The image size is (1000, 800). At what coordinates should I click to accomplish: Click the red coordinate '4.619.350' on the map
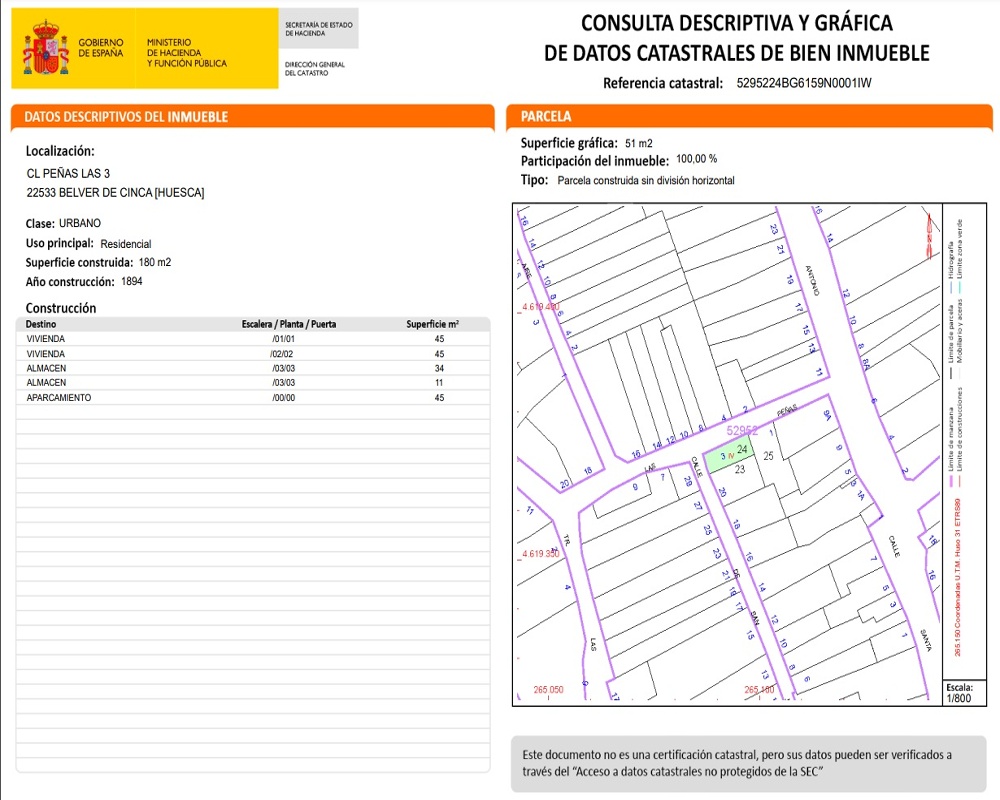pos(540,554)
